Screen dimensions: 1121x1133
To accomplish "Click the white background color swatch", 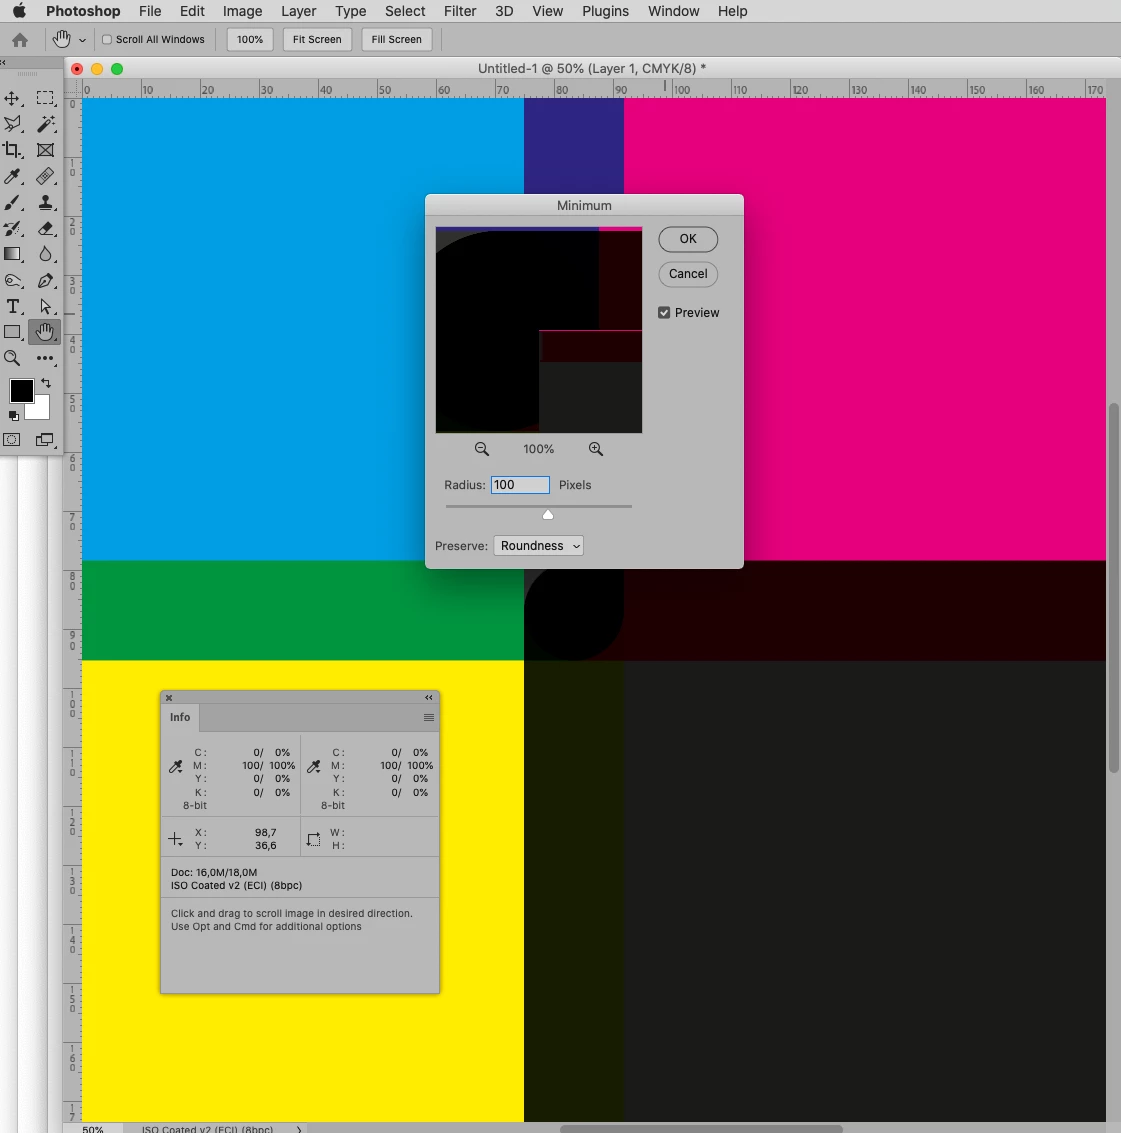I will pyautogui.click(x=40, y=410).
